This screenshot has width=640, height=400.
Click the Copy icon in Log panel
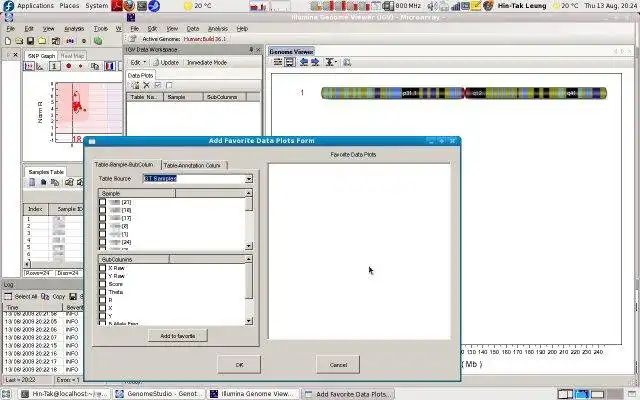(45, 296)
